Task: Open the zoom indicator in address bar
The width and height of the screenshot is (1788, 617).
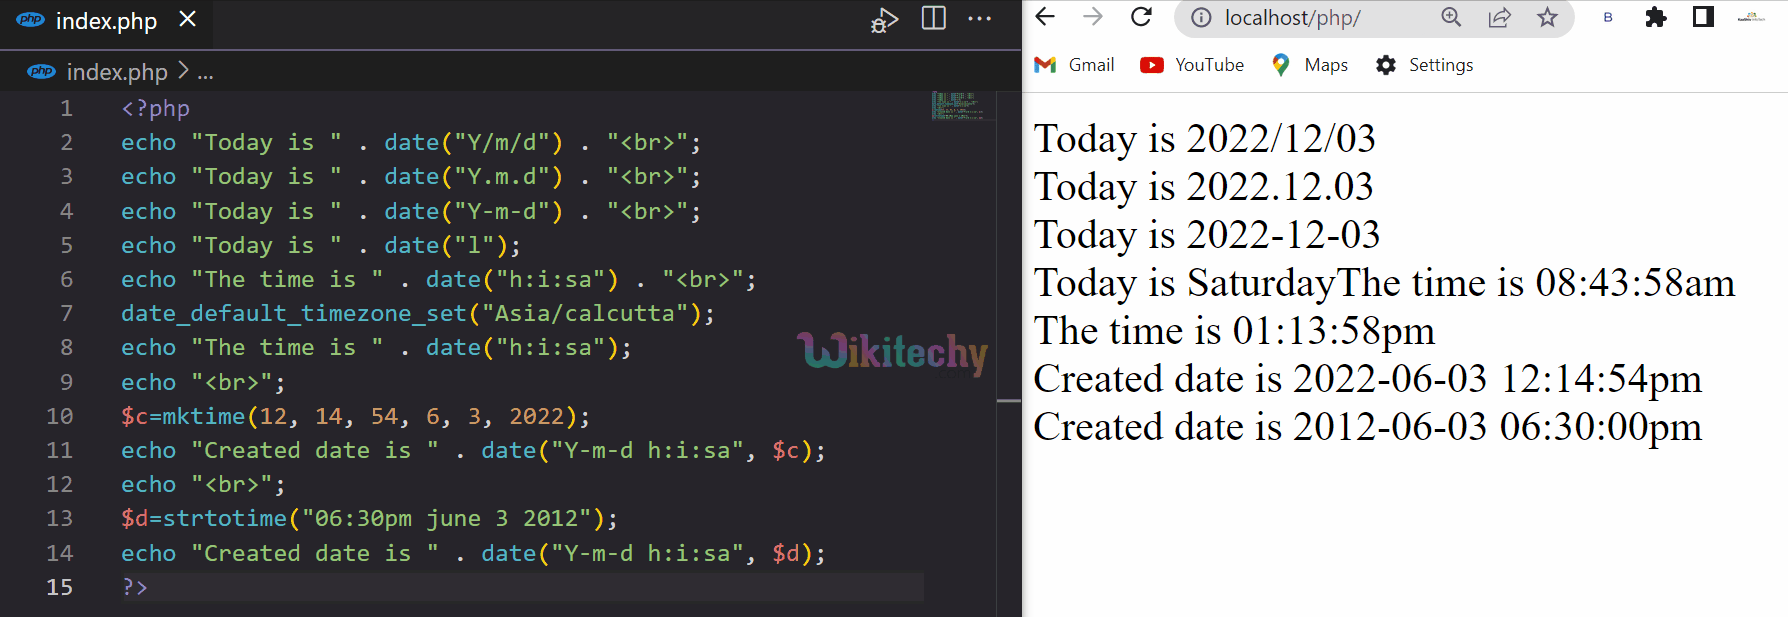Action: tap(1451, 18)
